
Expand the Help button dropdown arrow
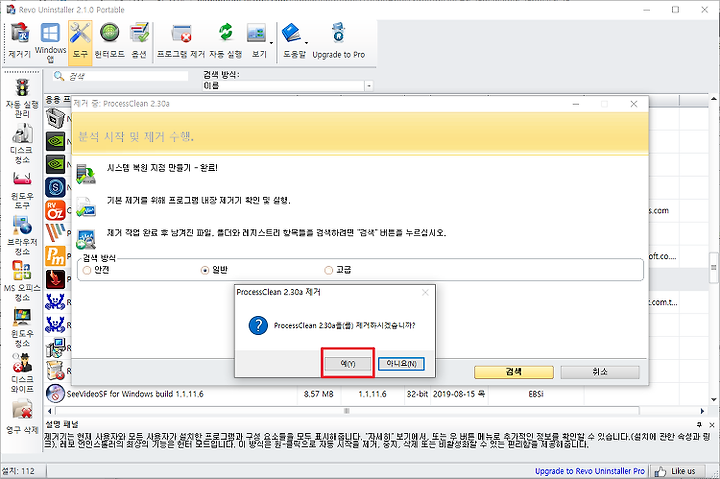[x=306, y=43]
